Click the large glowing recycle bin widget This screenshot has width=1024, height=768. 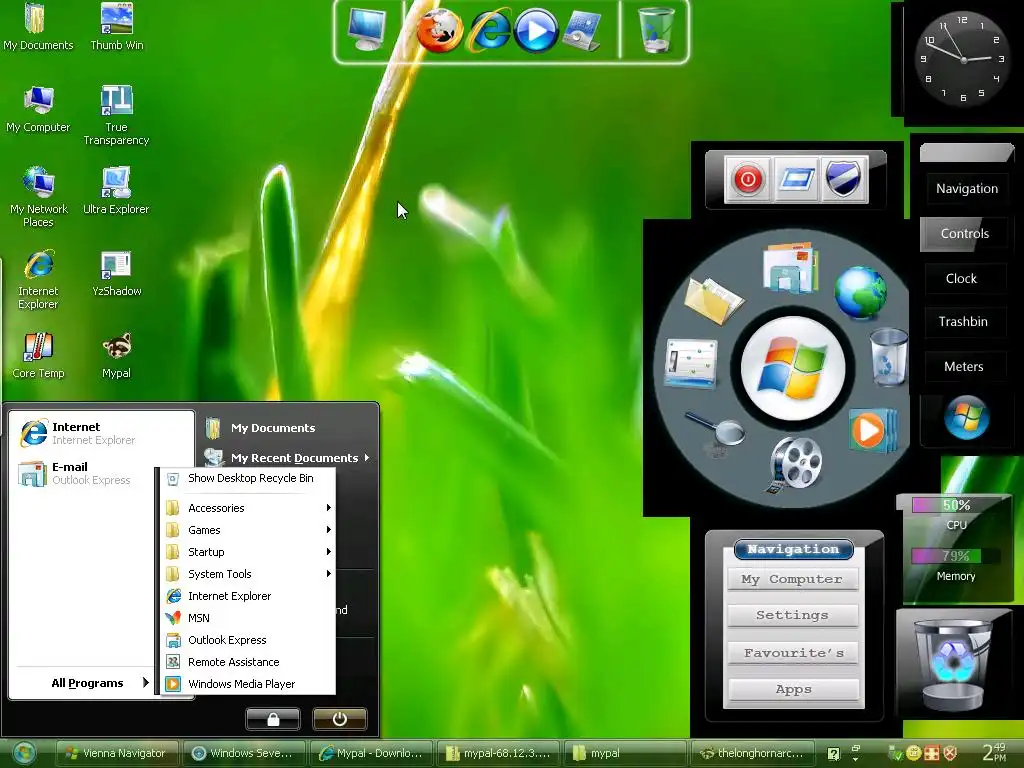point(952,665)
